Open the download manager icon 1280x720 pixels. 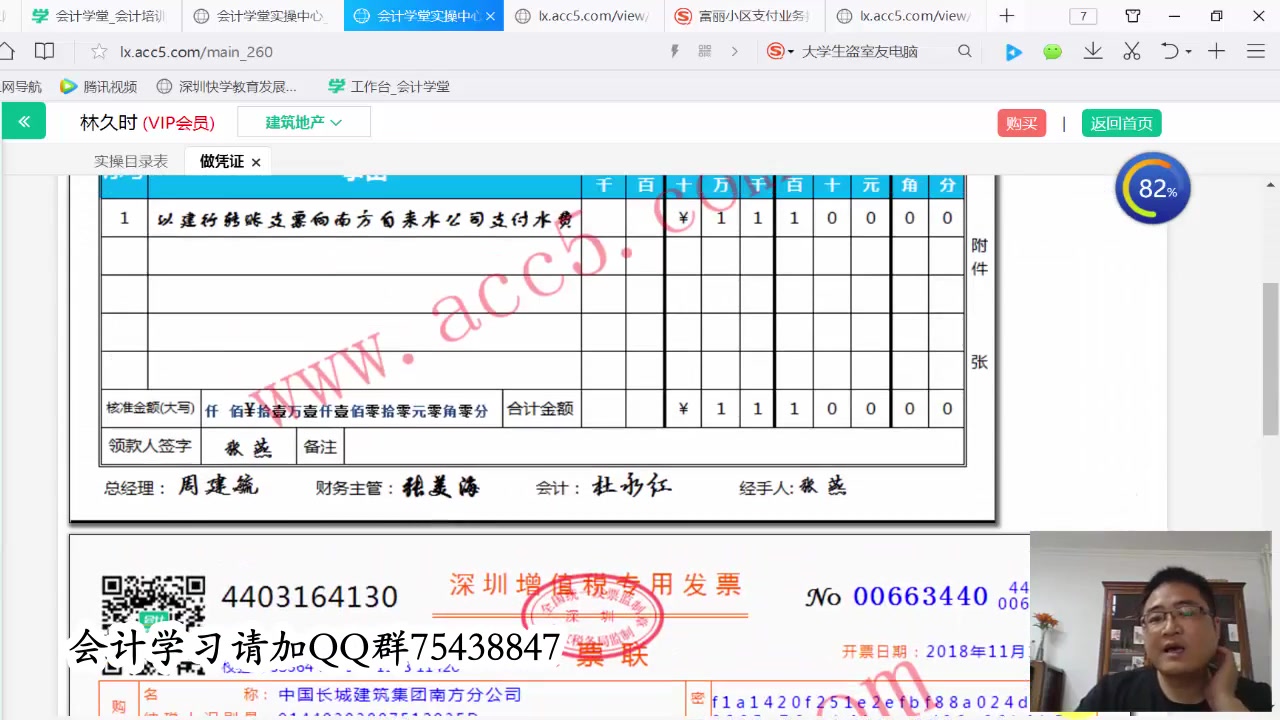point(1092,52)
